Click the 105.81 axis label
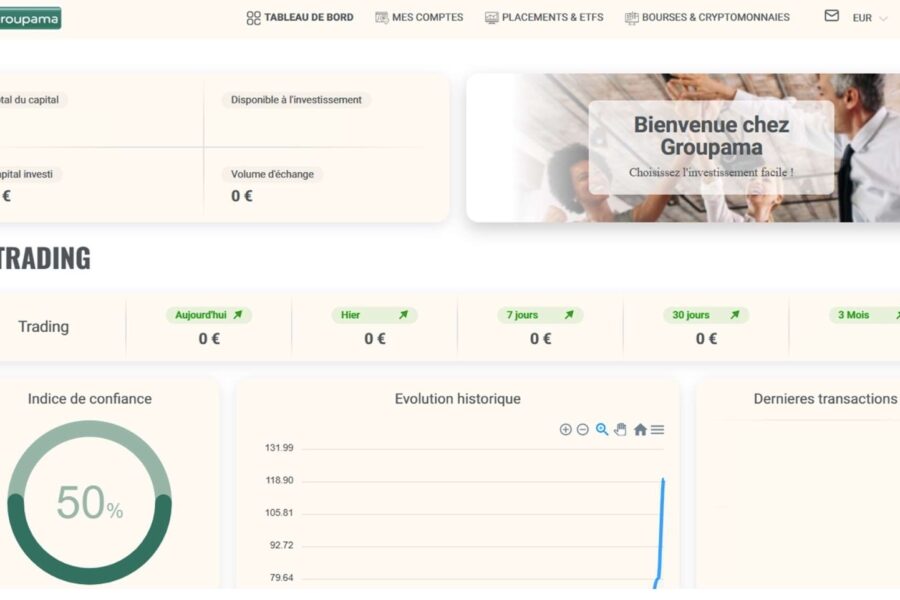900x600 pixels. click(279, 513)
